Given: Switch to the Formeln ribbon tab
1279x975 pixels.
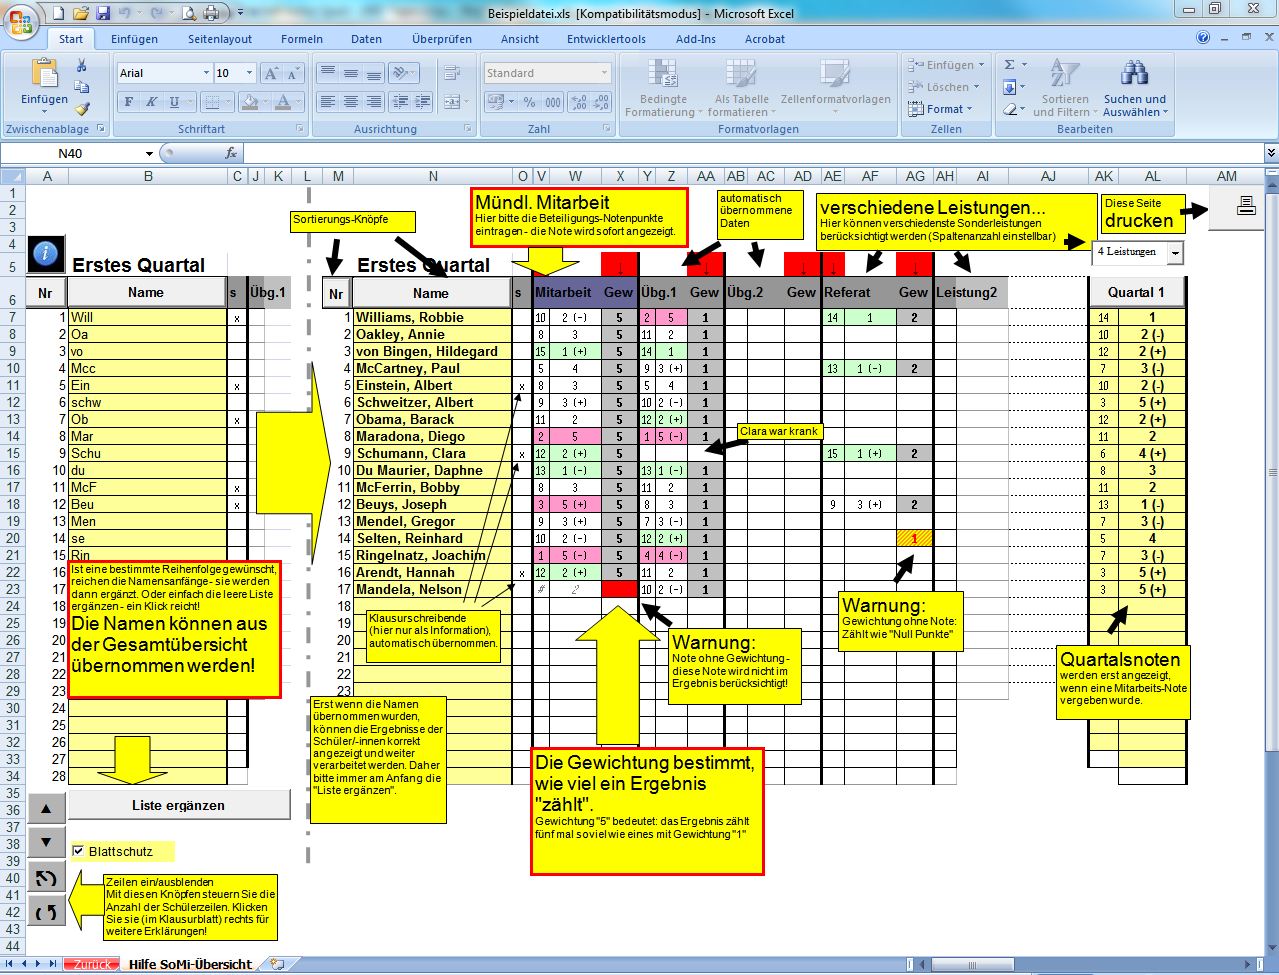Looking at the screenshot, I should (302, 39).
